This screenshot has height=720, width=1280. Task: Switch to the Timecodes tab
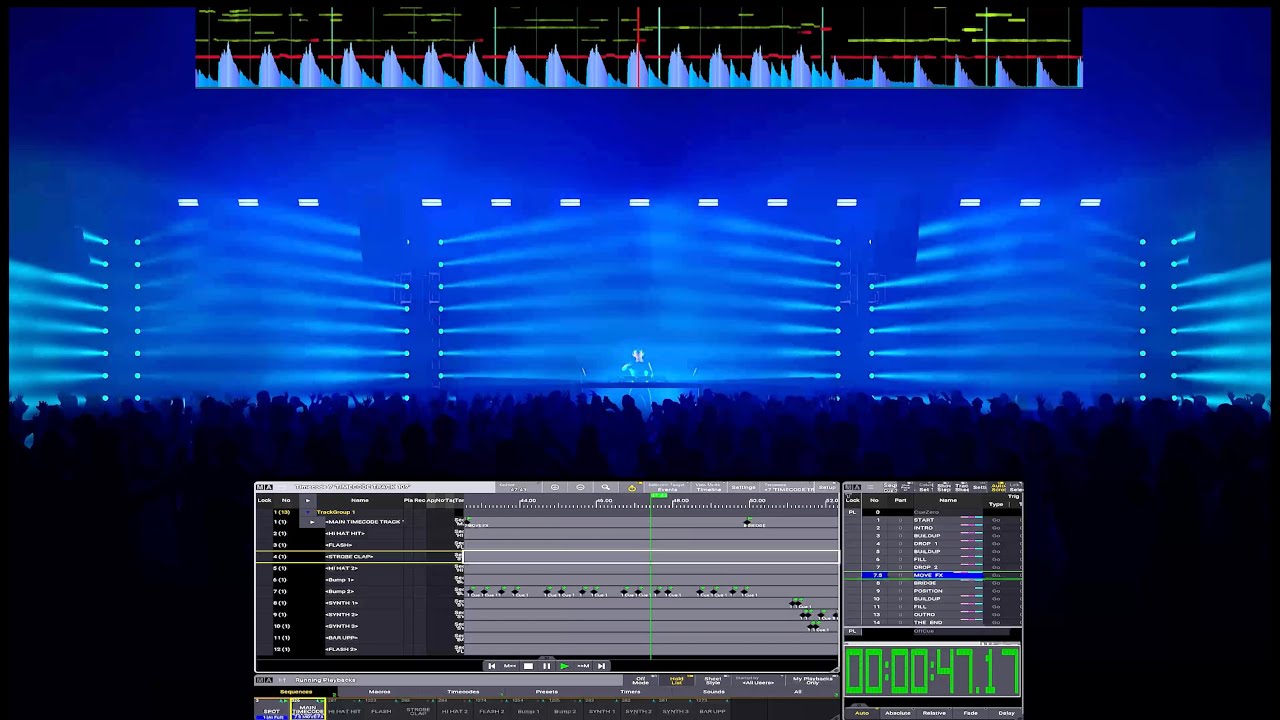point(463,691)
